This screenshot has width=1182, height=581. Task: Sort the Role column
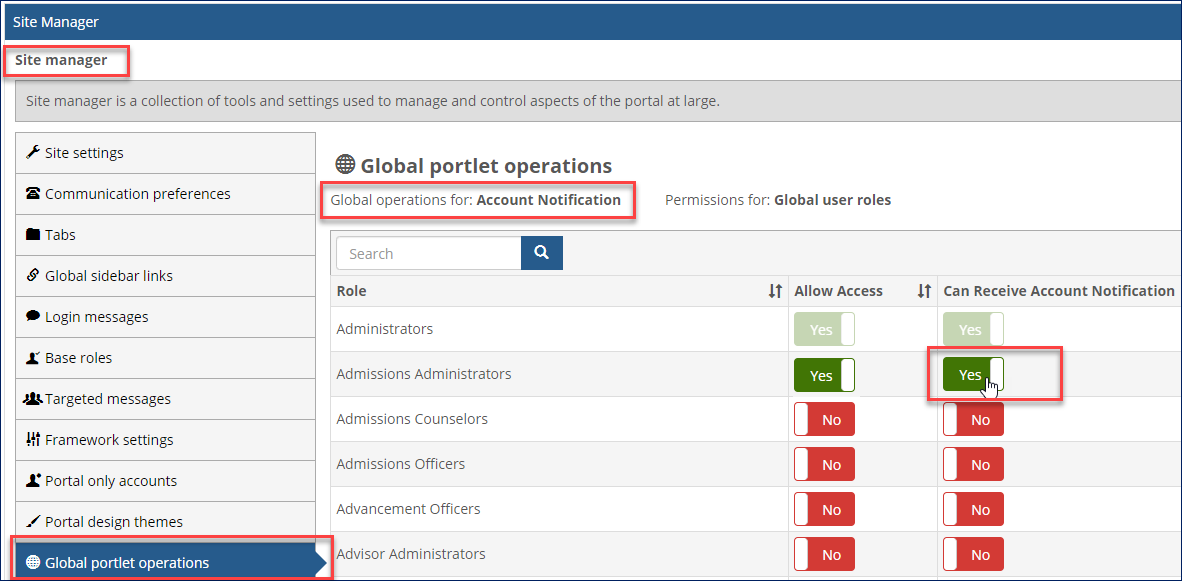775,290
